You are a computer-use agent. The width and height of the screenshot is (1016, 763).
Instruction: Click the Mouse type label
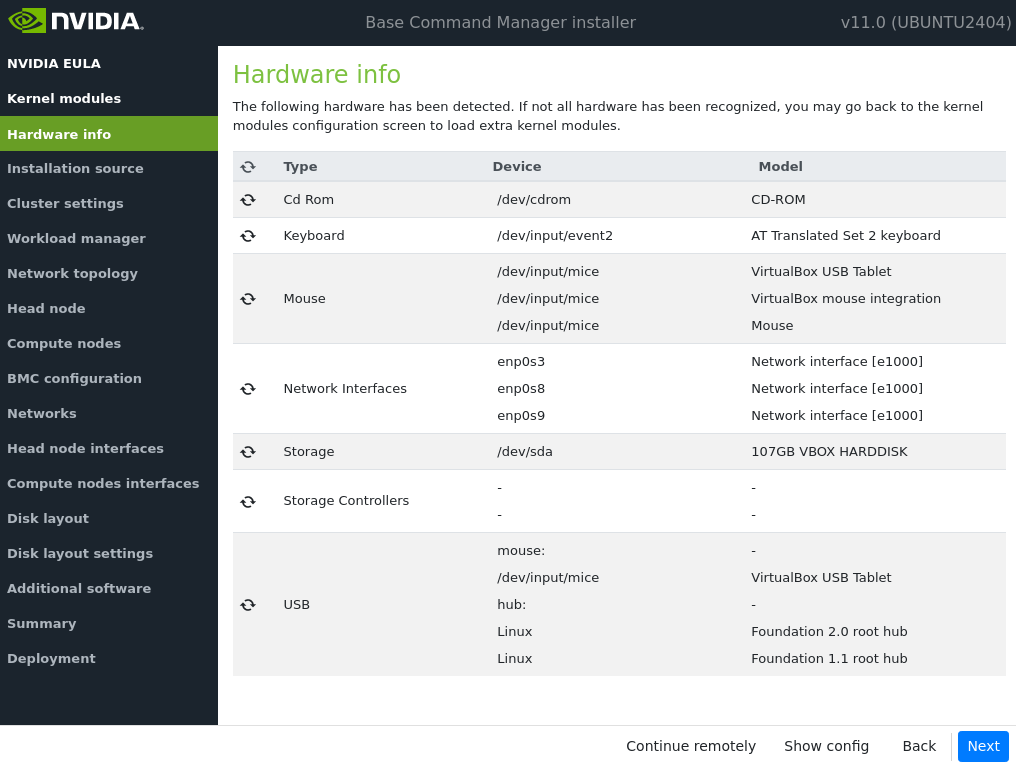[305, 299]
